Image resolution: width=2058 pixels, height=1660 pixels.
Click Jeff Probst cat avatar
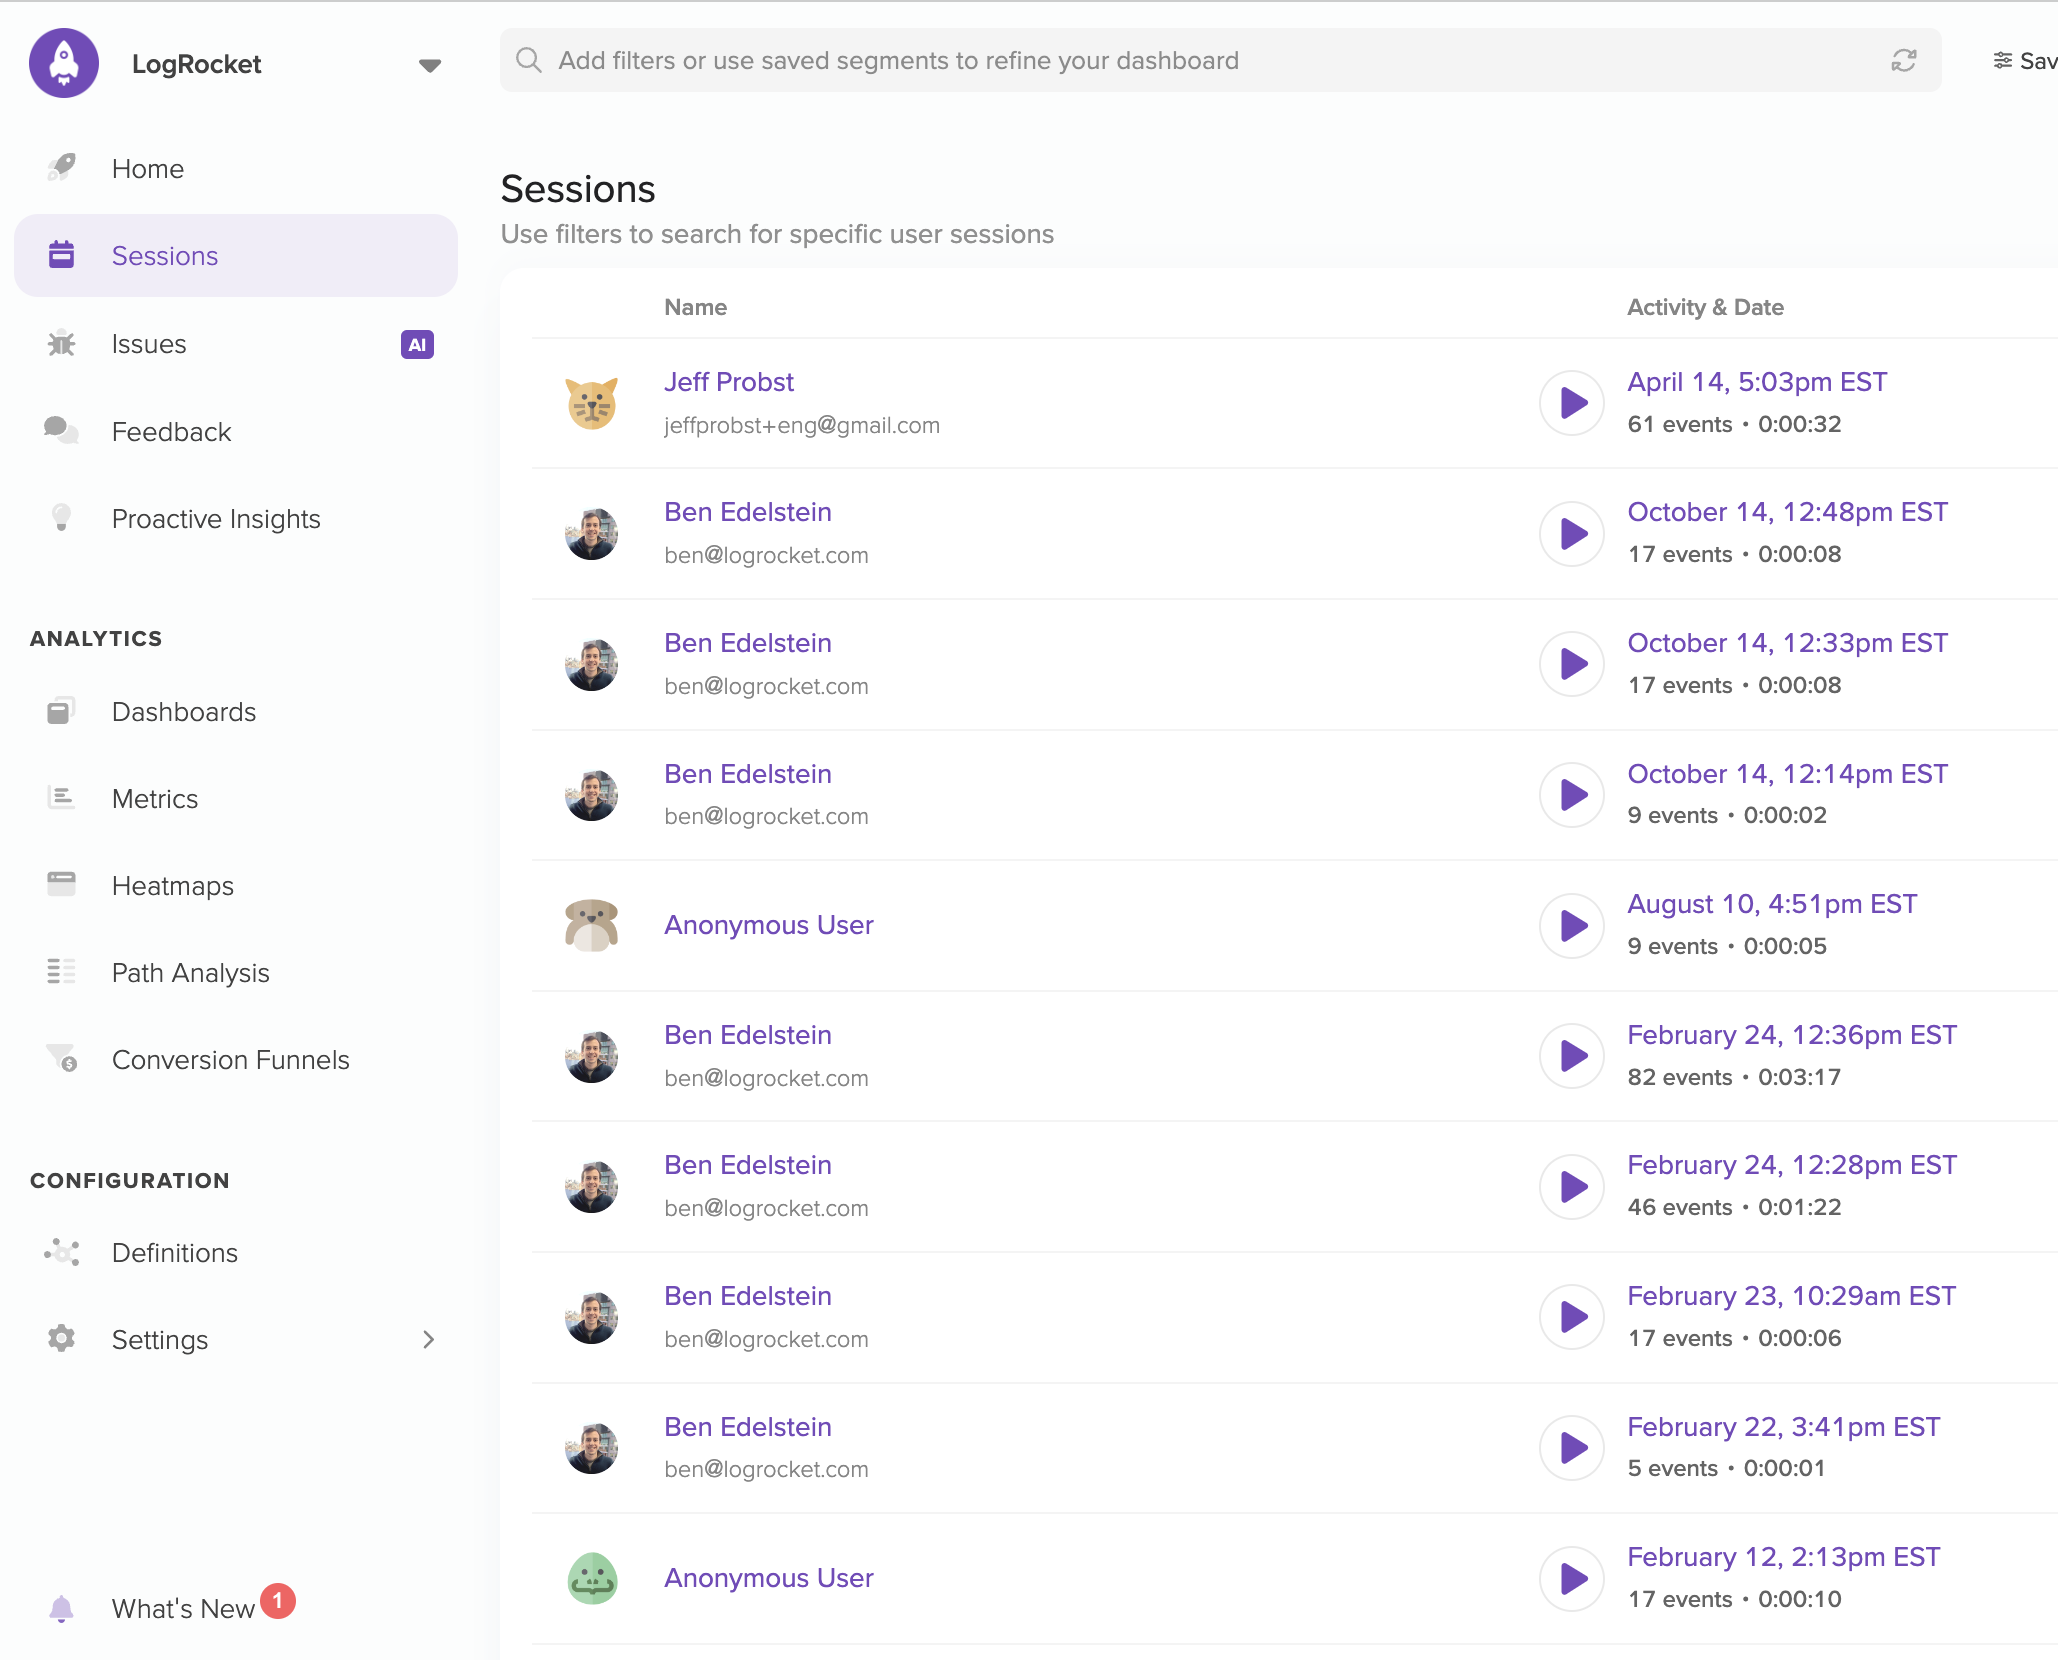coord(592,403)
